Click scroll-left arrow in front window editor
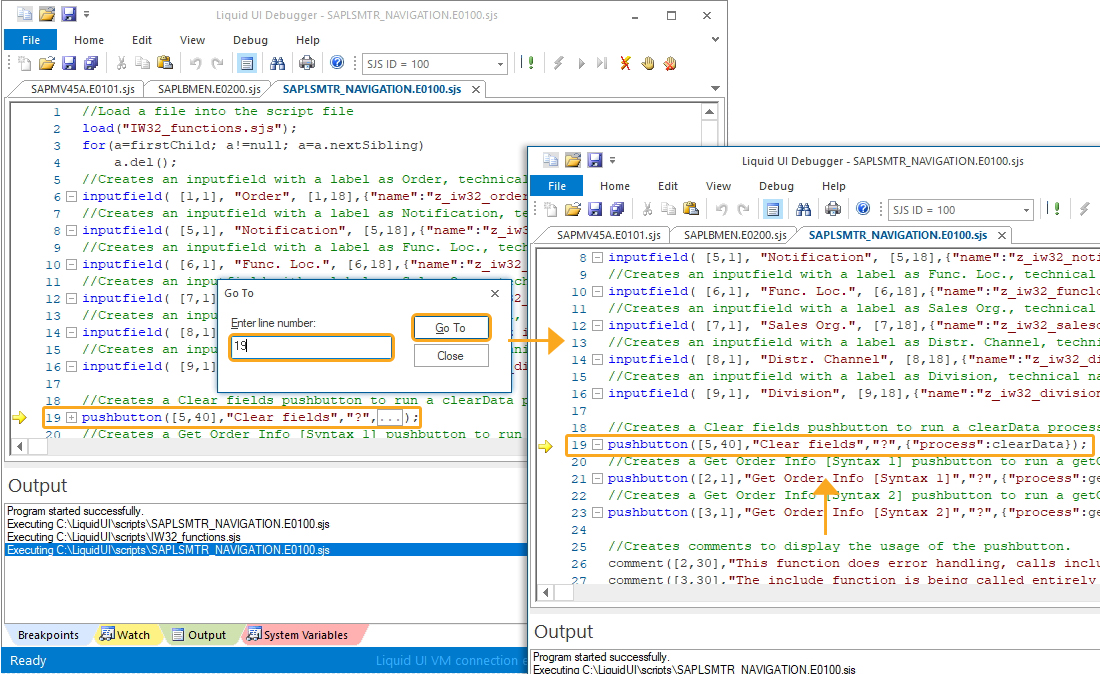1100x674 pixels. tap(546, 593)
